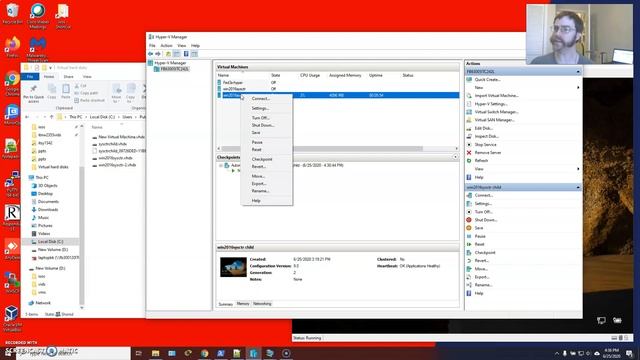Expand View submenu arrow in Actions pane

tap(578, 169)
